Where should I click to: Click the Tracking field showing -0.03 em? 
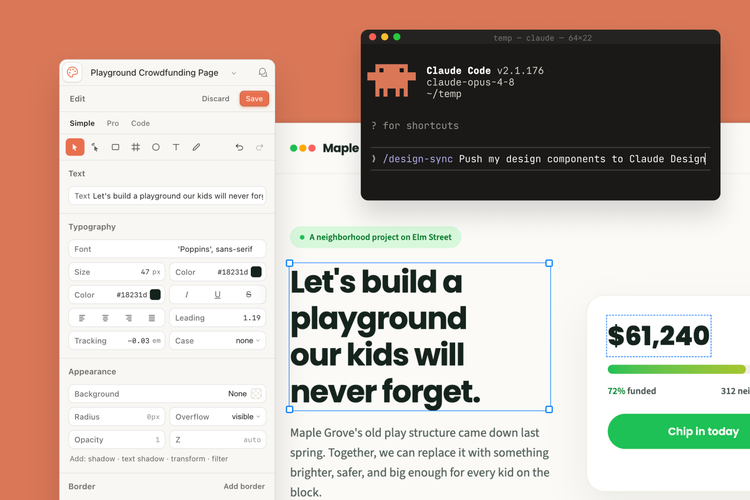117,341
